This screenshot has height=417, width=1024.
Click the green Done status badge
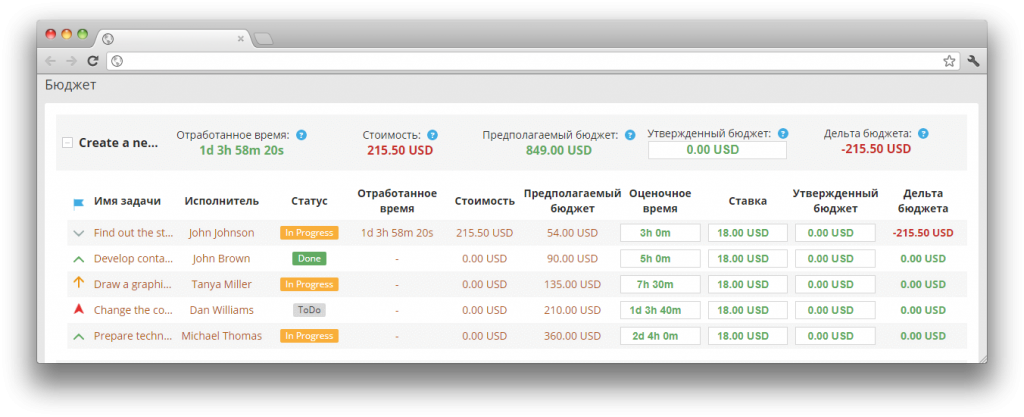point(309,258)
